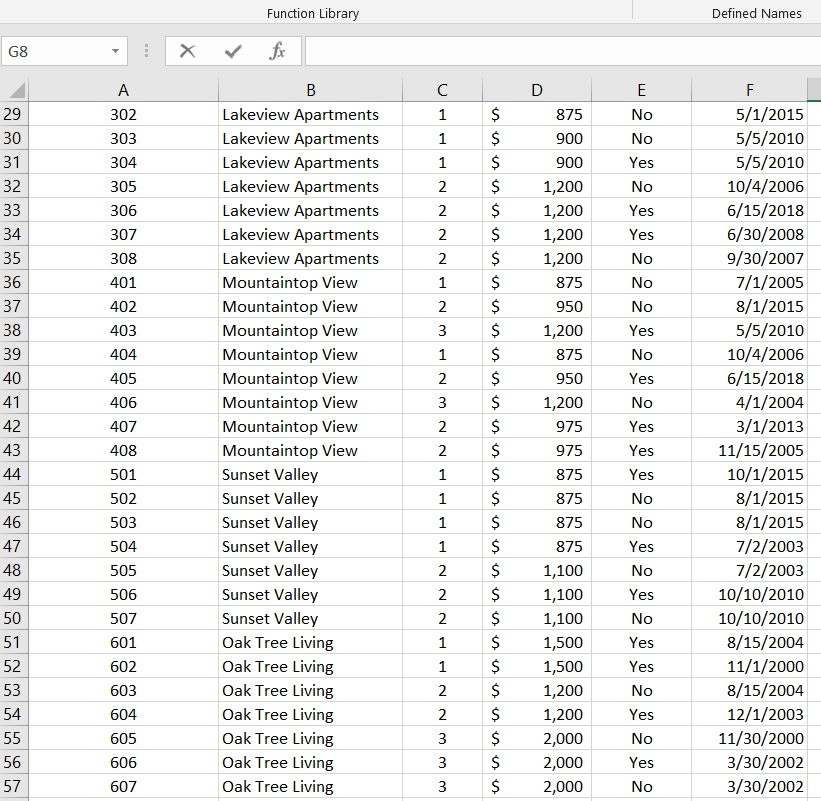Click date cell 3/1/2013
This screenshot has height=801, width=821.
750,426
